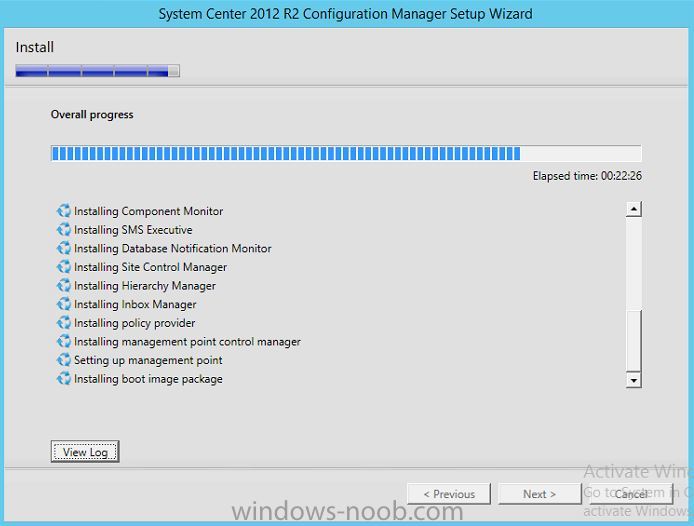Select the Installing Database Notification Monitor text

click(173, 248)
